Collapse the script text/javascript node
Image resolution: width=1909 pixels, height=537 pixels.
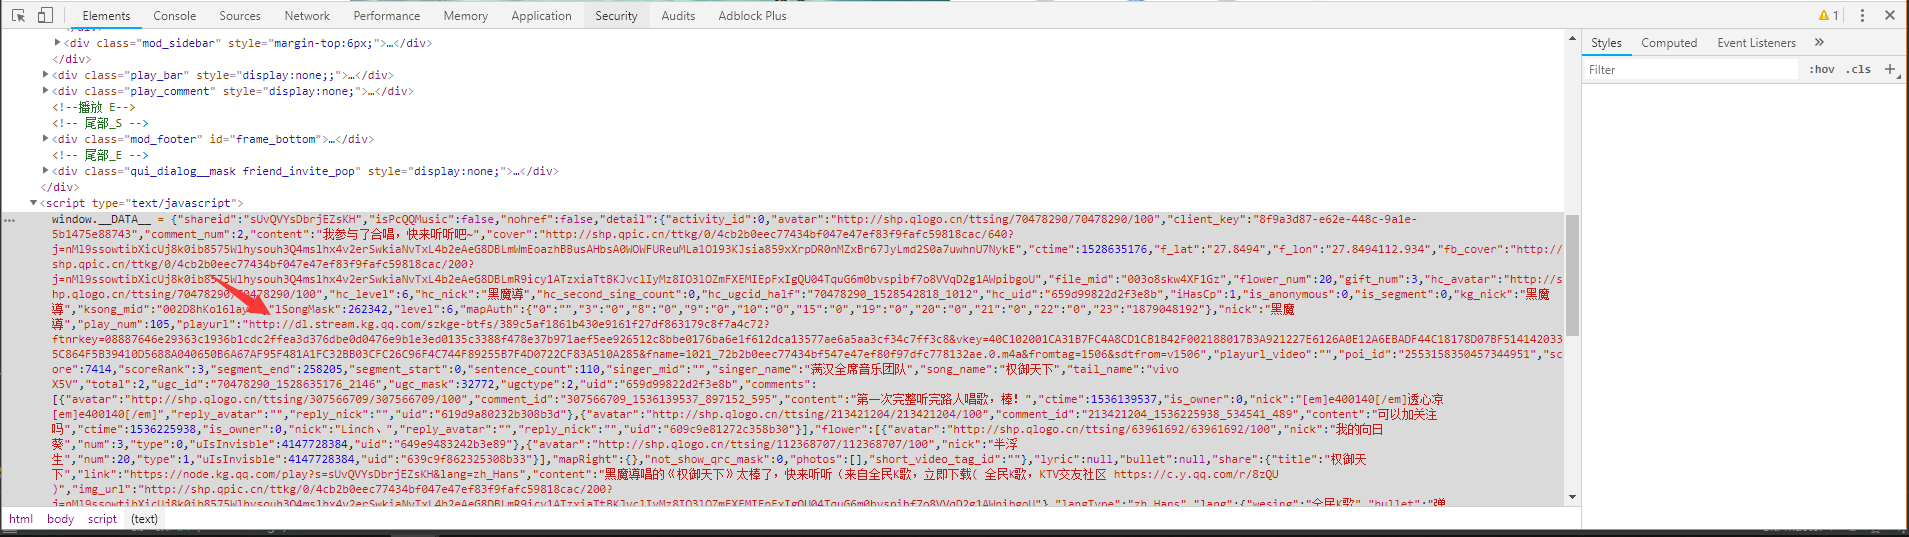pyautogui.click(x=33, y=203)
